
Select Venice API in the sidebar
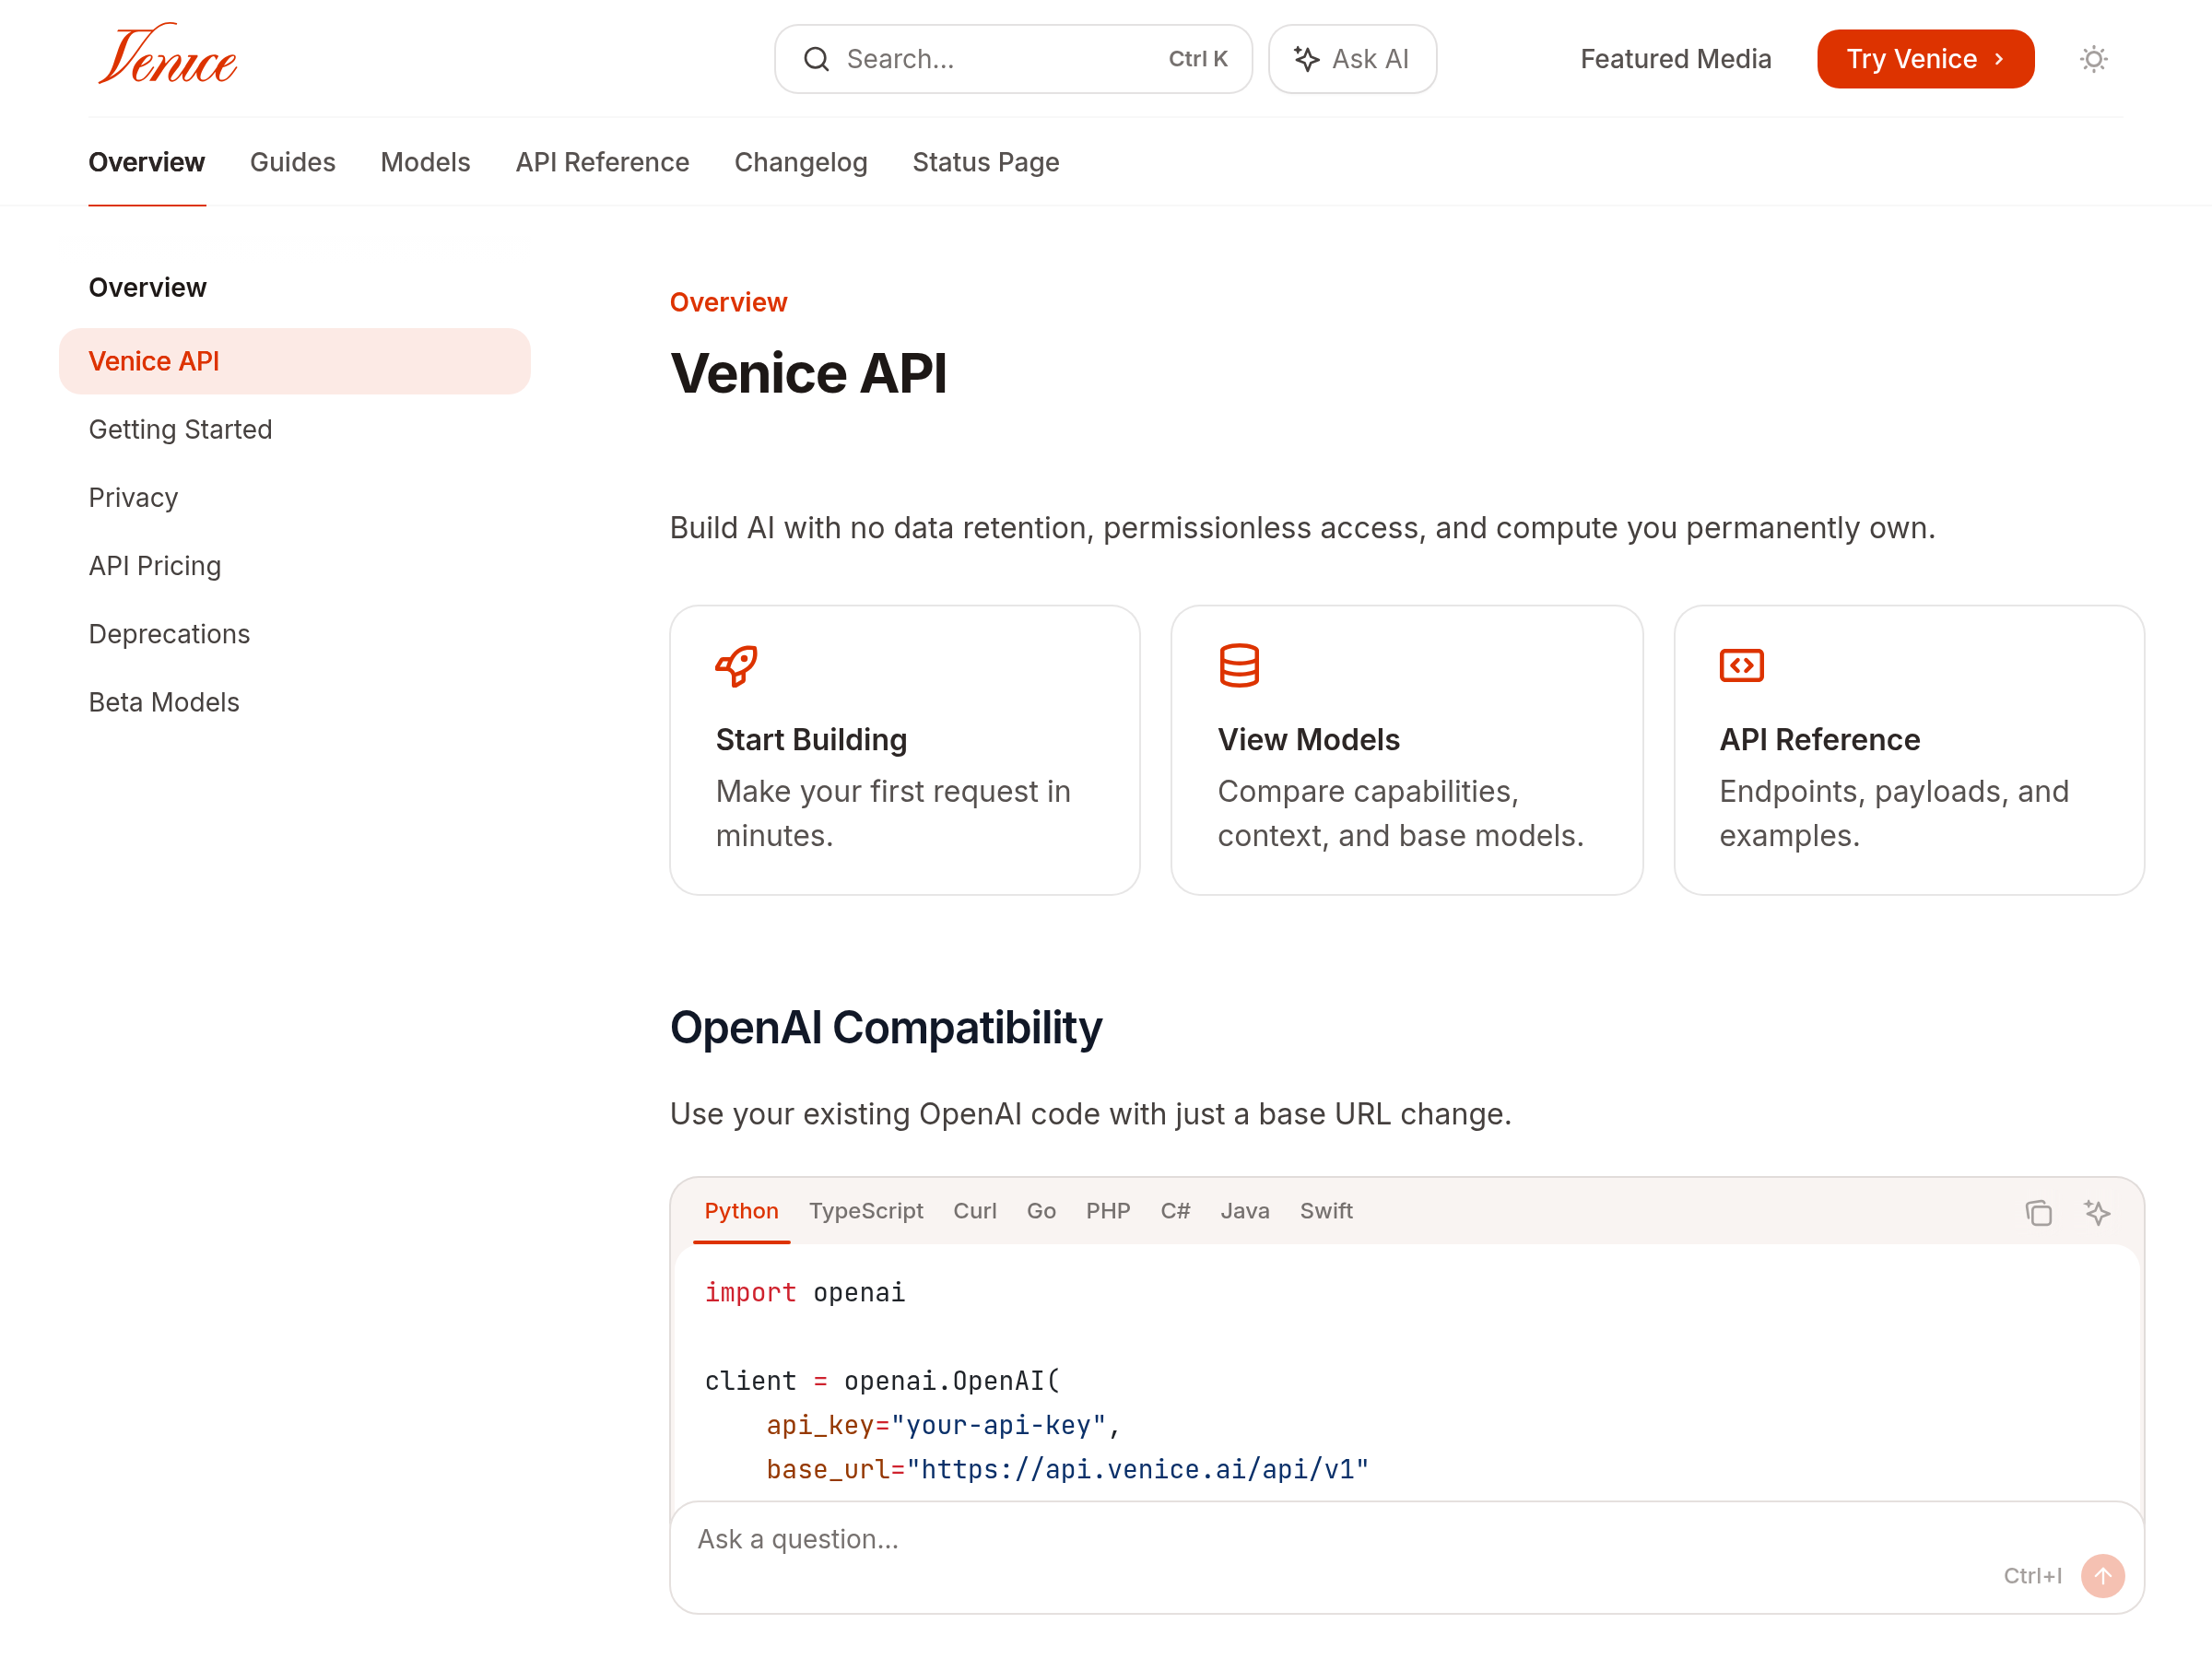pyautogui.click(x=295, y=361)
